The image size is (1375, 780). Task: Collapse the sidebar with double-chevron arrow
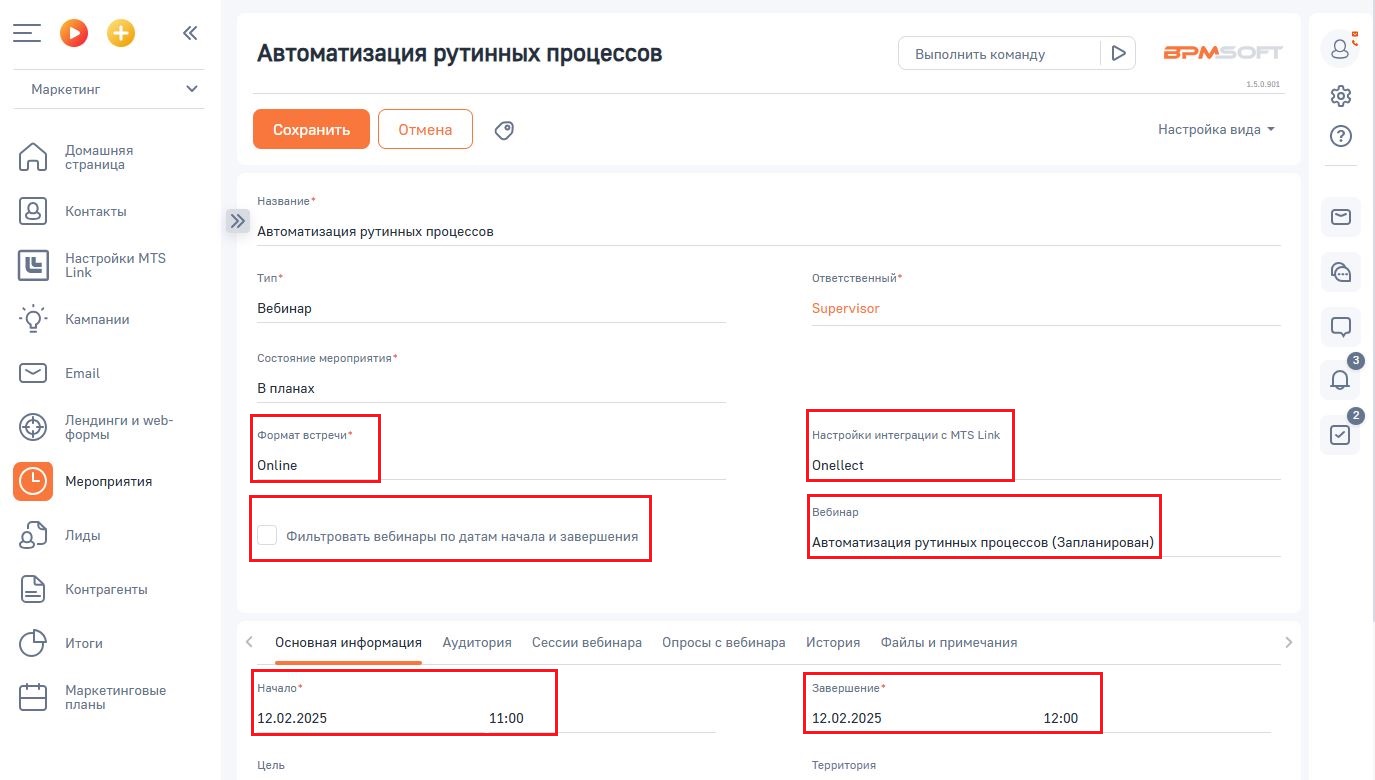click(x=189, y=32)
